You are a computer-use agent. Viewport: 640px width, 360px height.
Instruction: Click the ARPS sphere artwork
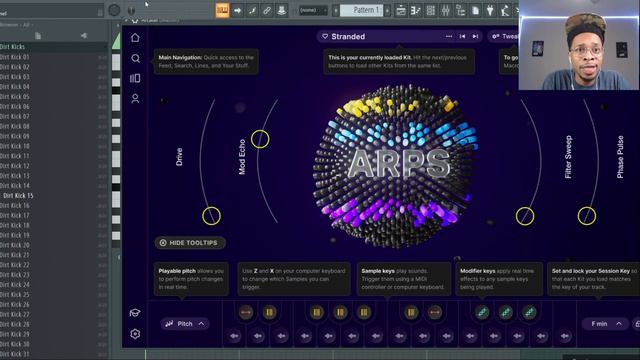pyautogui.click(x=395, y=165)
